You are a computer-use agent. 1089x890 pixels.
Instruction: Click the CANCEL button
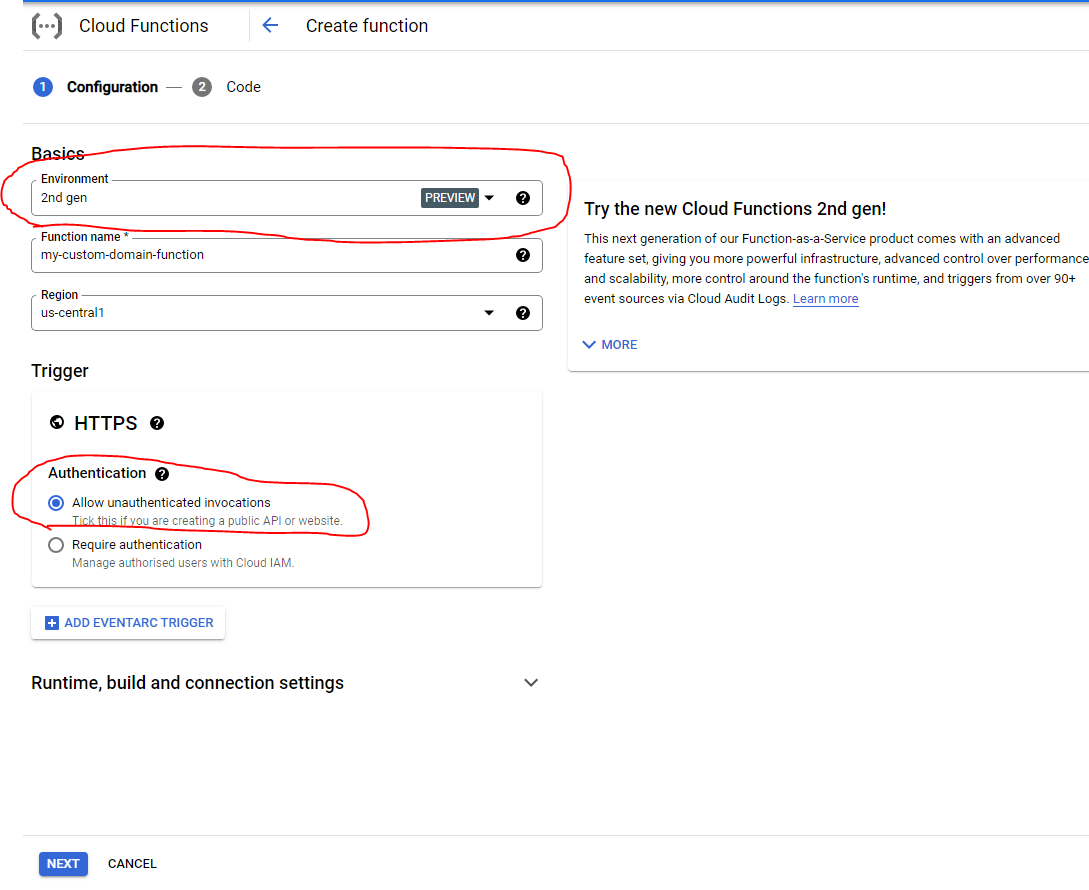click(132, 864)
